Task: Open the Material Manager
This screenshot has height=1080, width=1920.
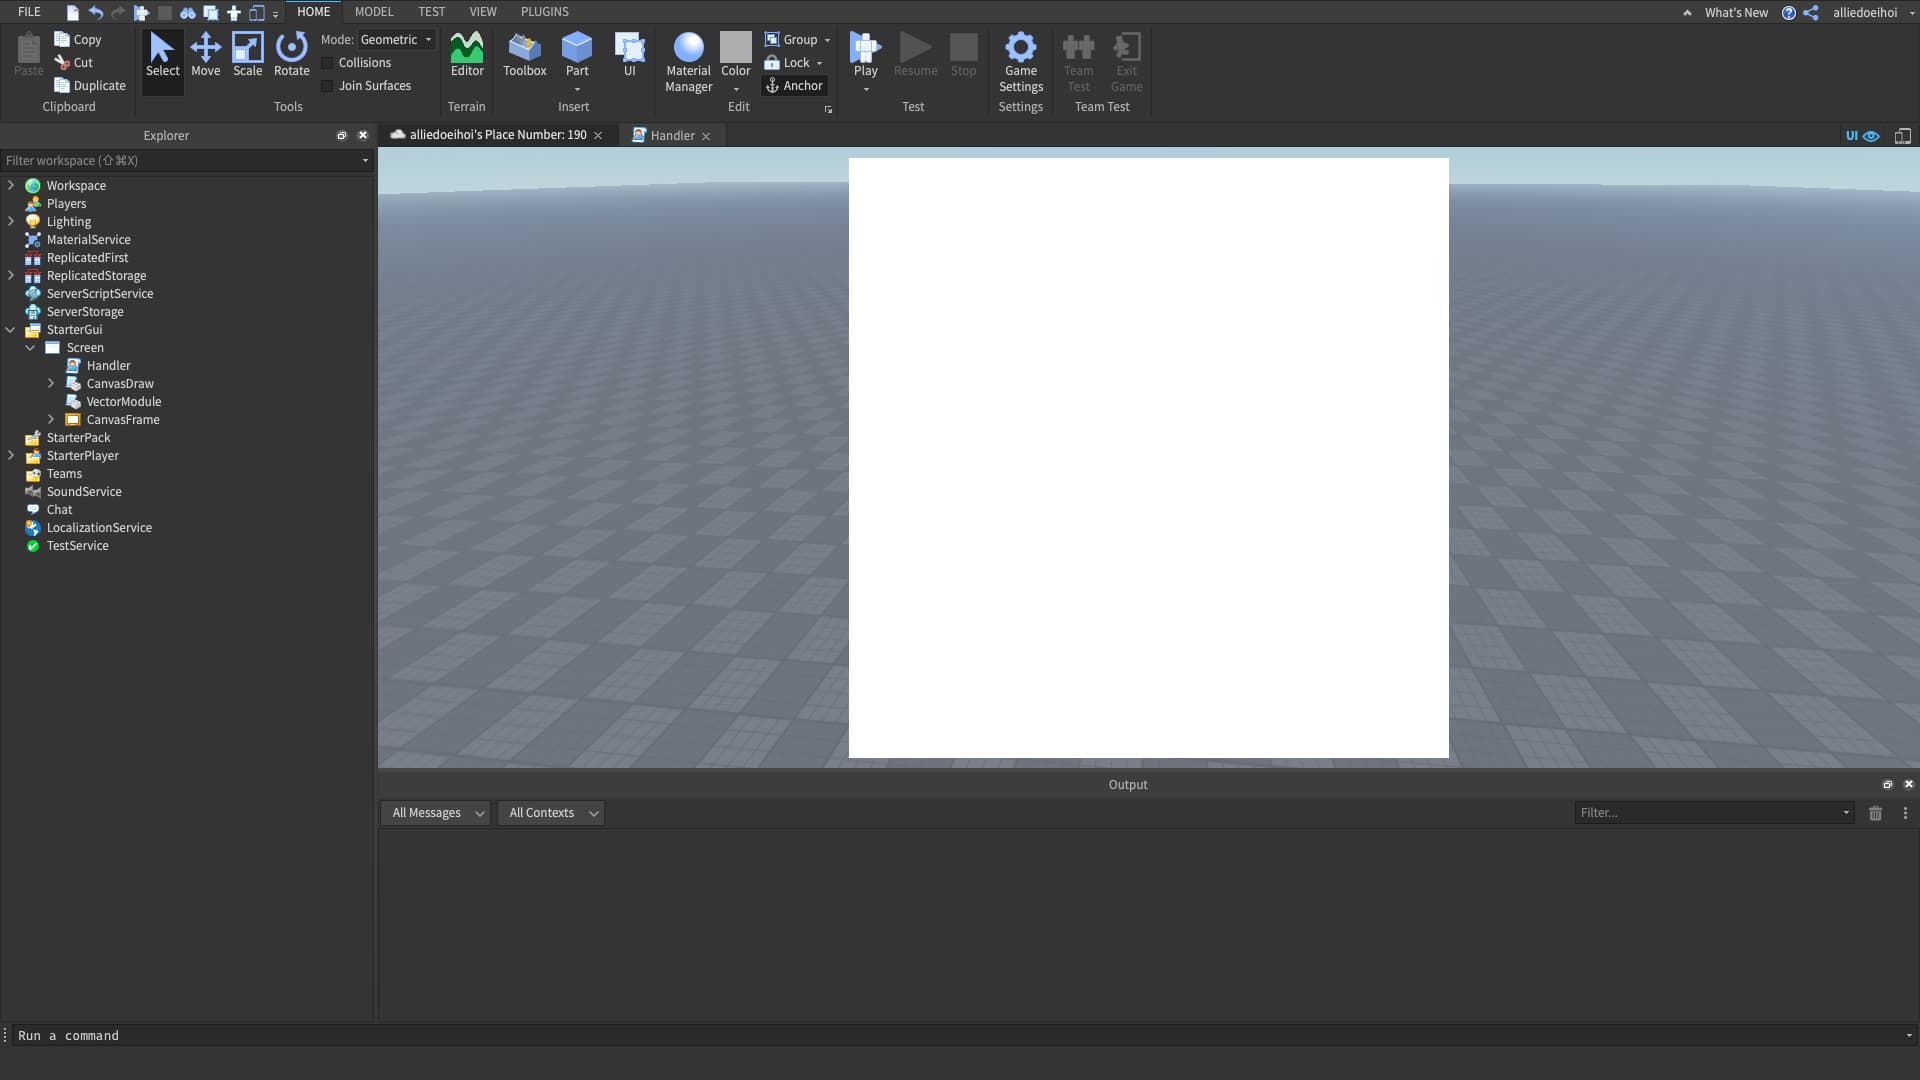Action: click(688, 57)
